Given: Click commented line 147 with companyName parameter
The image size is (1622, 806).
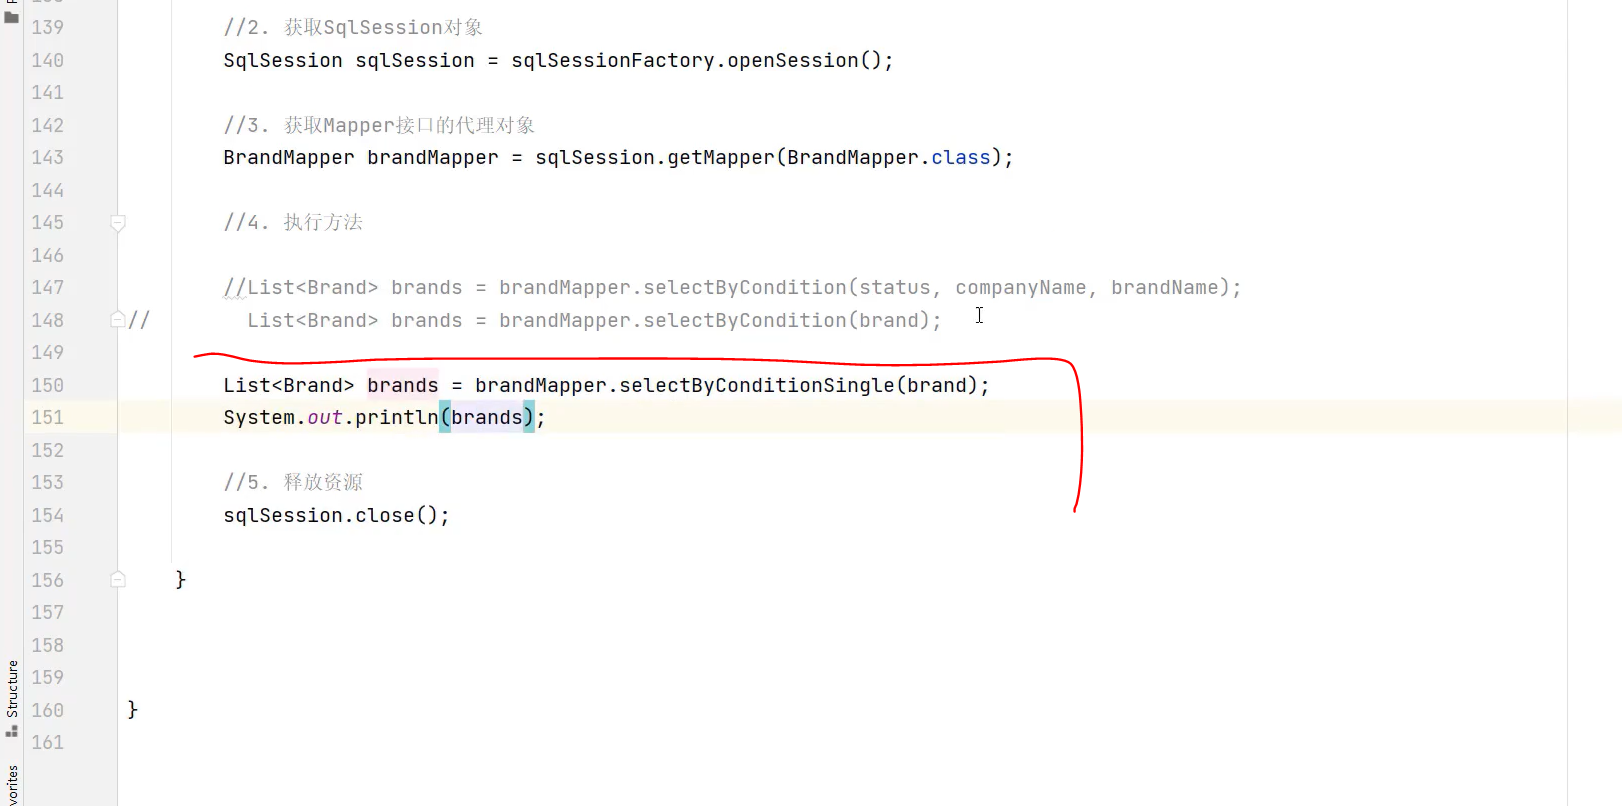Looking at the screenshot, I should coord(732,287).
